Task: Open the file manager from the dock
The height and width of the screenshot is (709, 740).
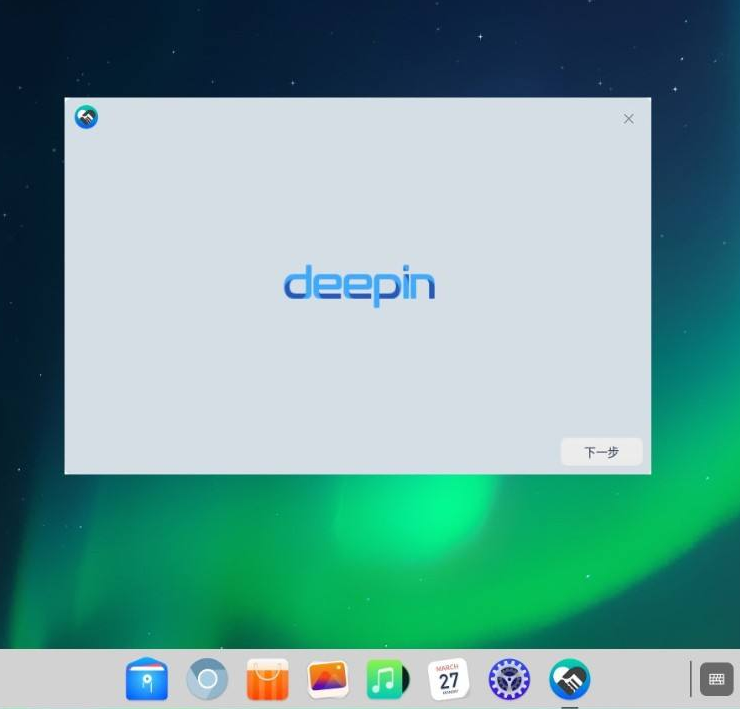Action: [147, 680]
